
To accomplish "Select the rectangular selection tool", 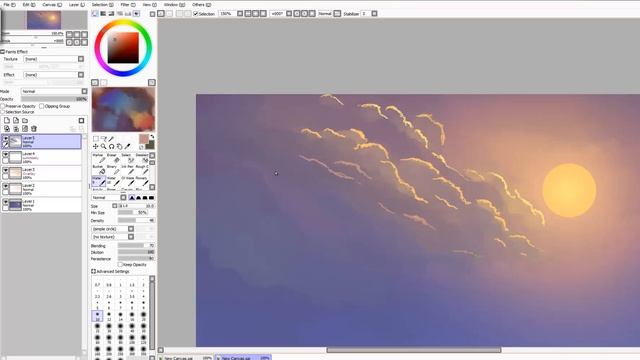I will point(96,139).
